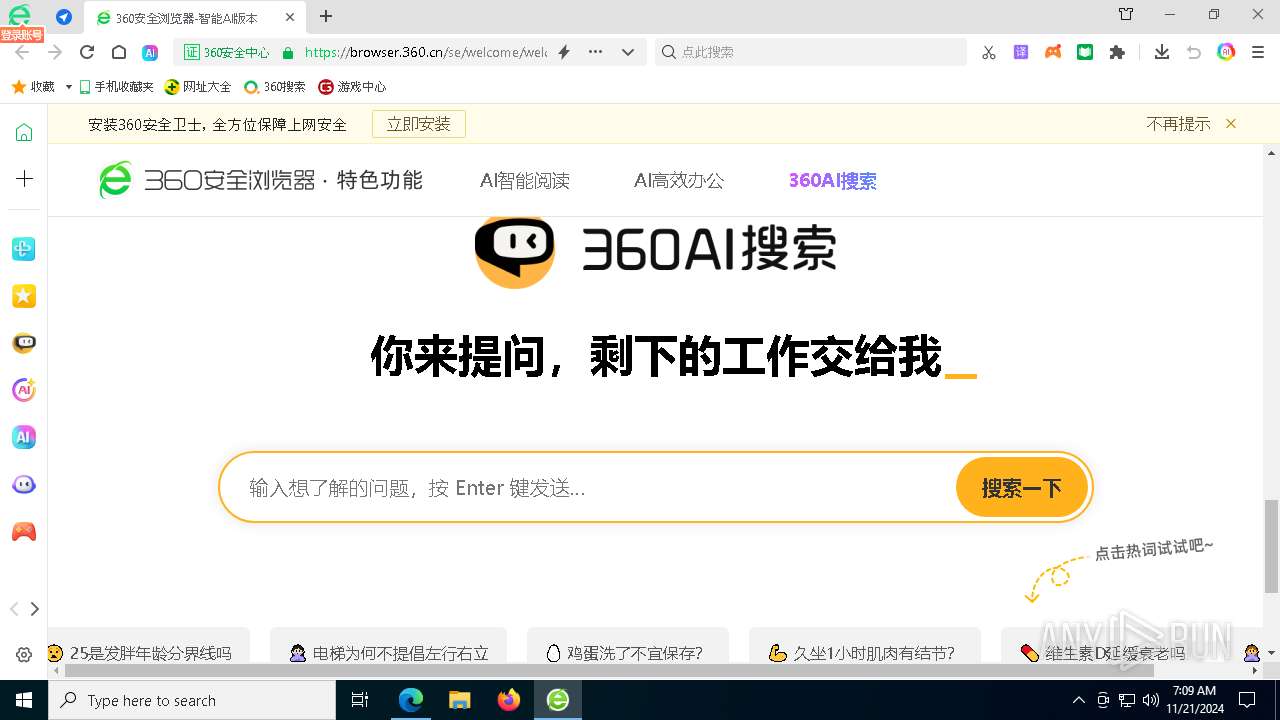Open the purple chatbot face sidebar icon
The width and height of the screenshot is (1280, 720).
pos(24,485)
